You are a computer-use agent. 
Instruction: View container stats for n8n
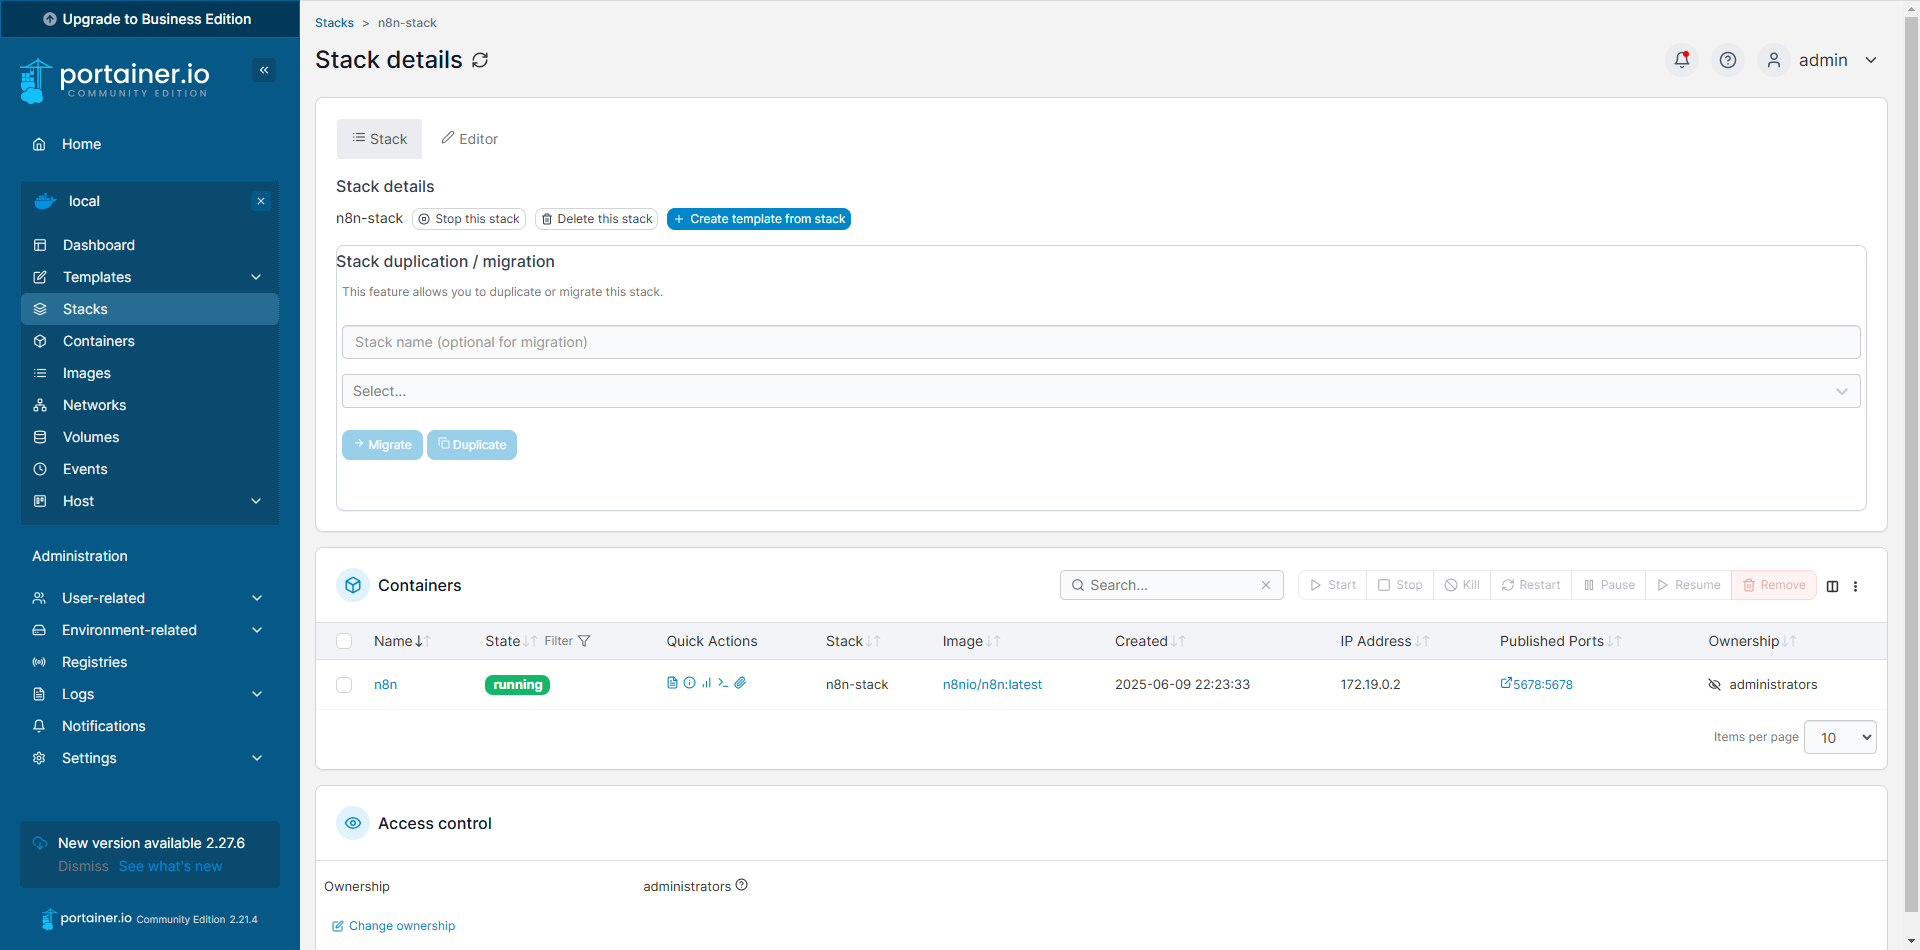707,682
